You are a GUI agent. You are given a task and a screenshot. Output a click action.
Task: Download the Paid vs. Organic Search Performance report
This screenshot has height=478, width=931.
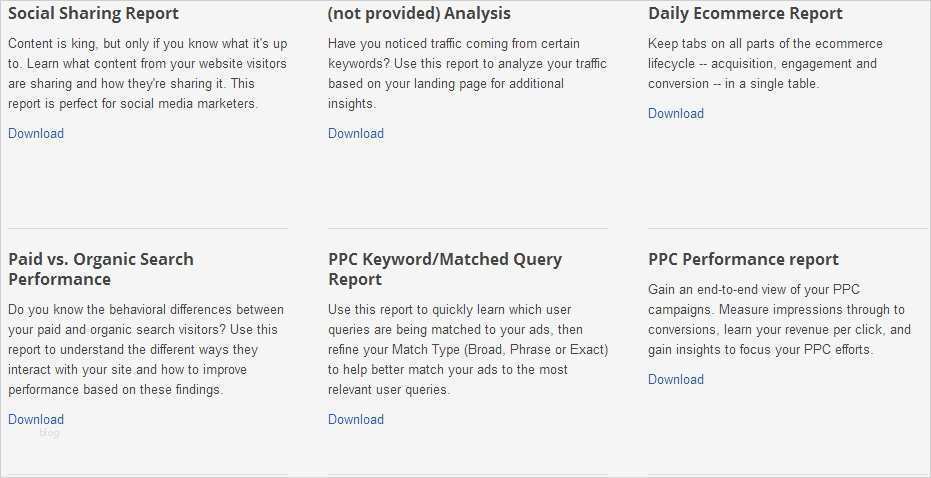[x=36, y=419]
